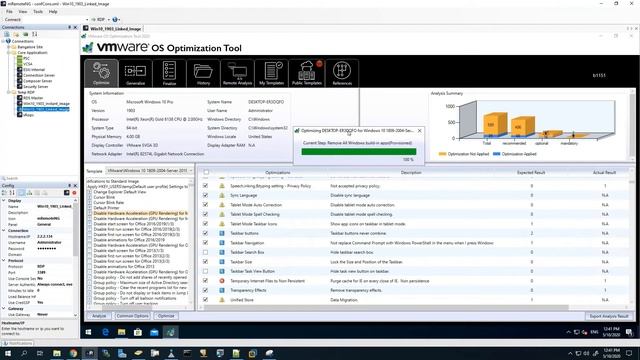This screenshot has height=360, width=640.
Task: Switch to the Notifications tab
Action: pyautogui.click(x=17, y=343)
